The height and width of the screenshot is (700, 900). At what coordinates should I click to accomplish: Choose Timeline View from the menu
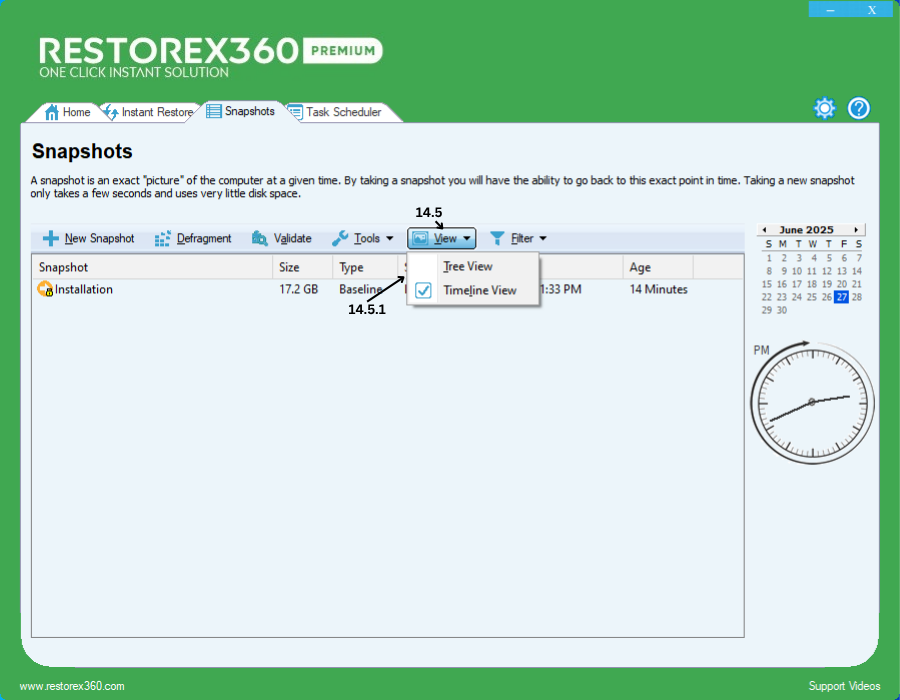(473, 290)
